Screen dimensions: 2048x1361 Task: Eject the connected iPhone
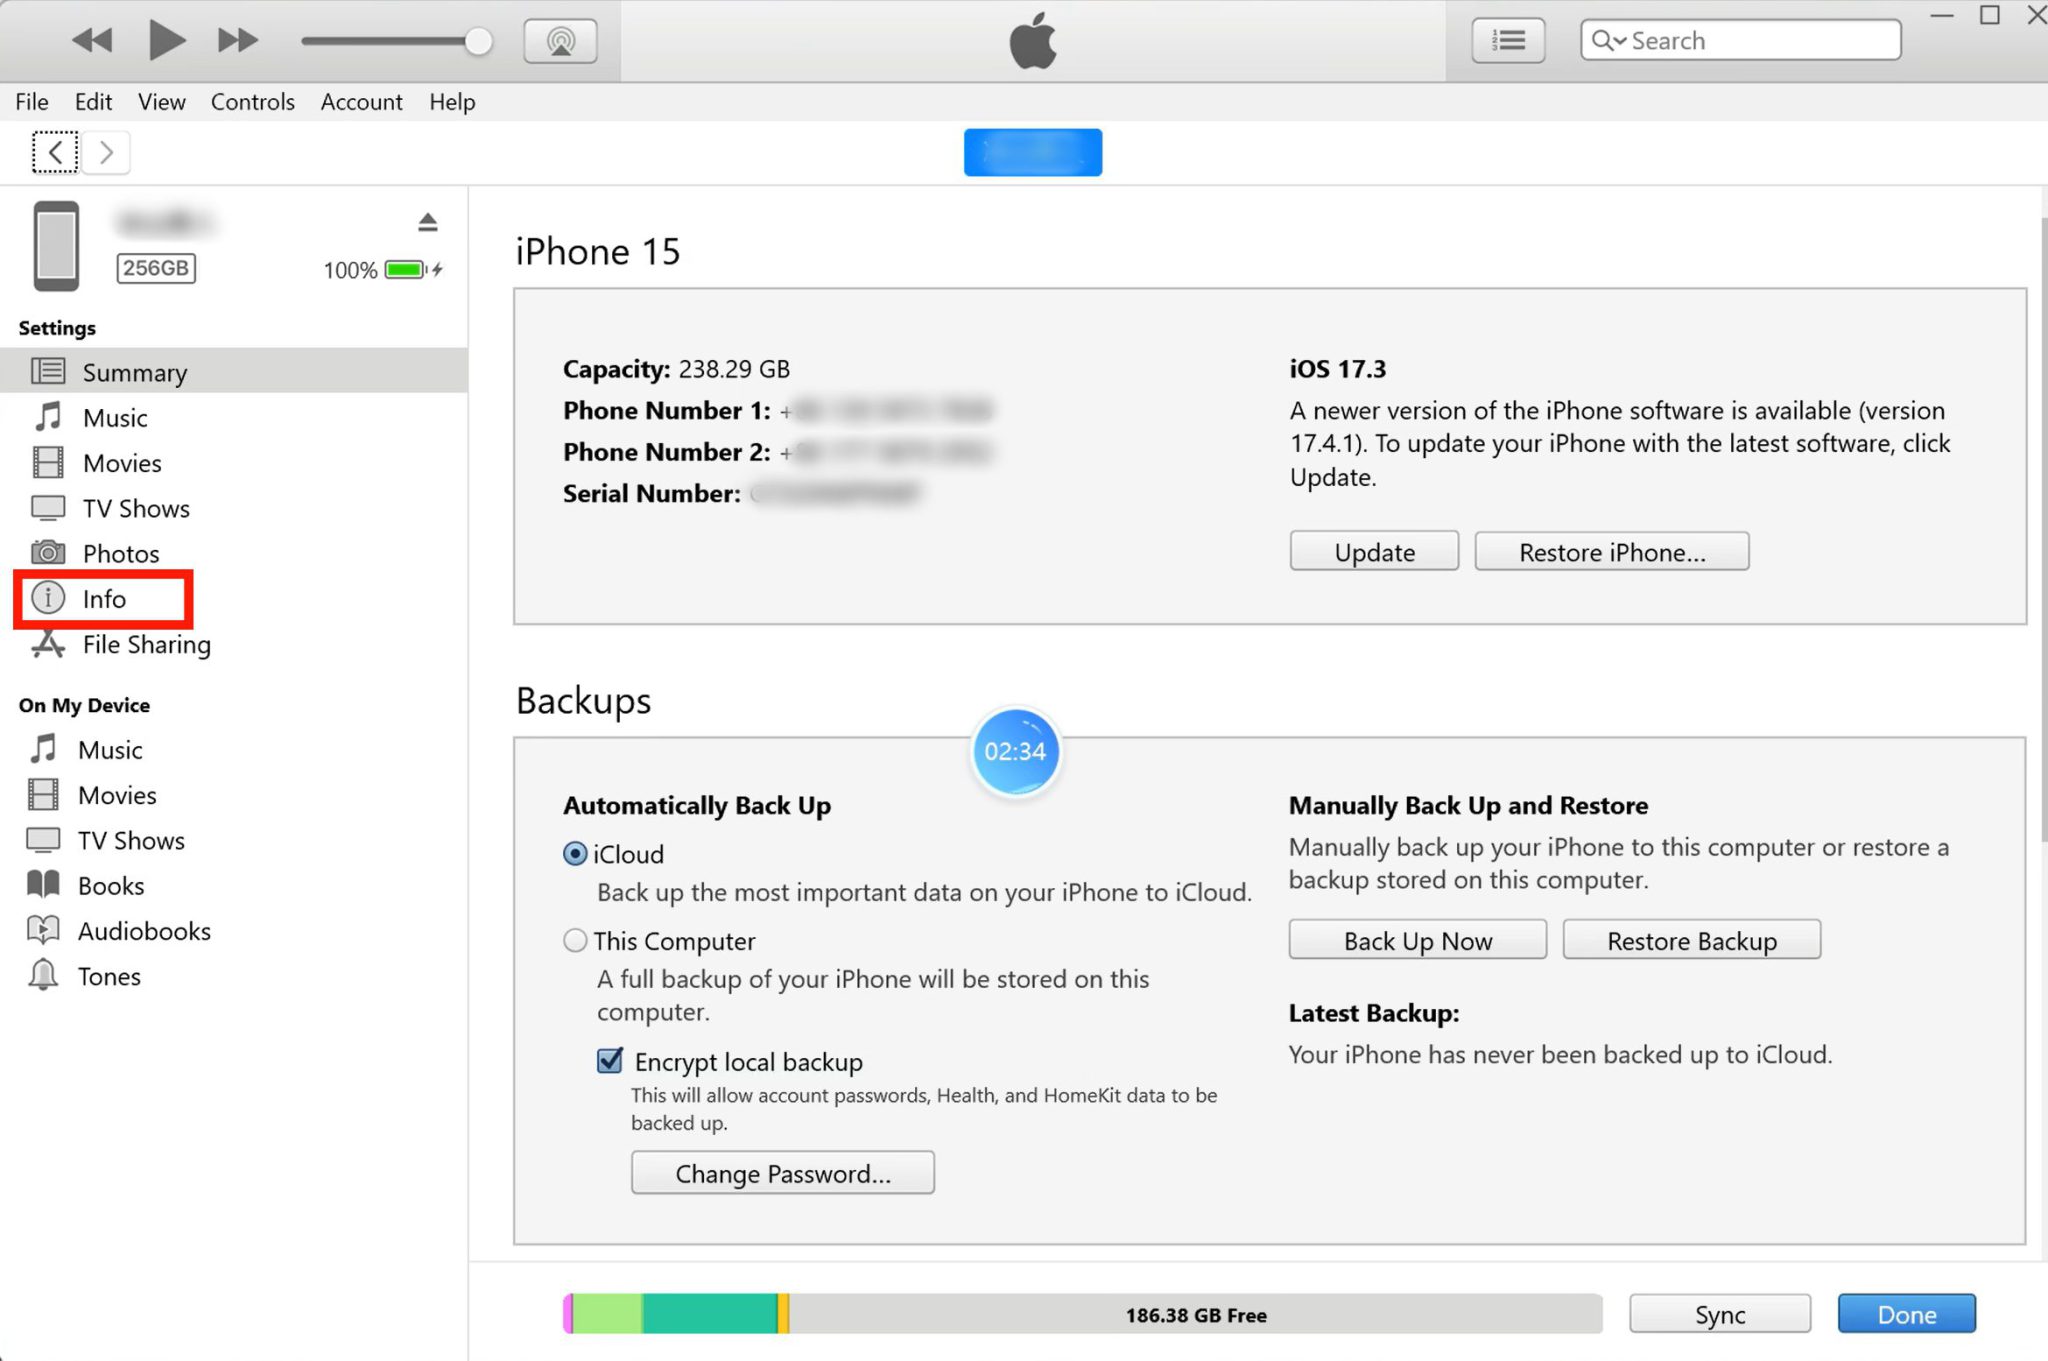[x=428, y=222]
